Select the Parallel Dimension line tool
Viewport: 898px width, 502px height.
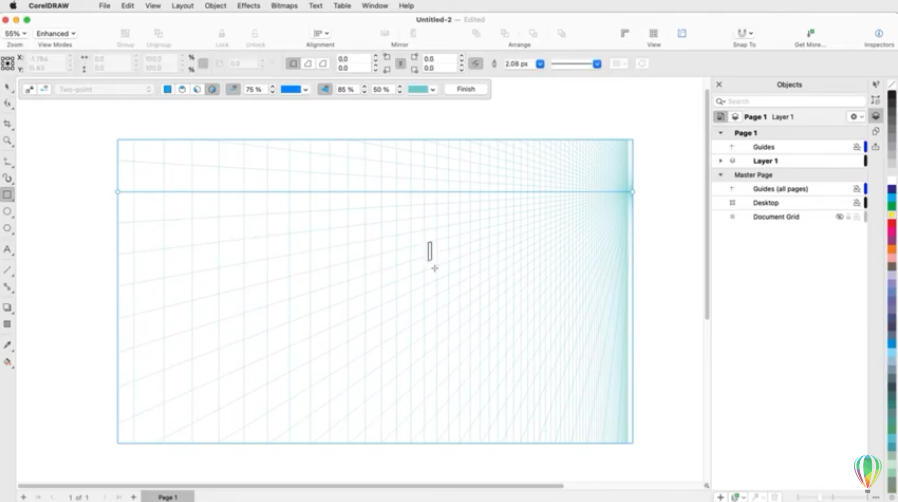point(7,270)
